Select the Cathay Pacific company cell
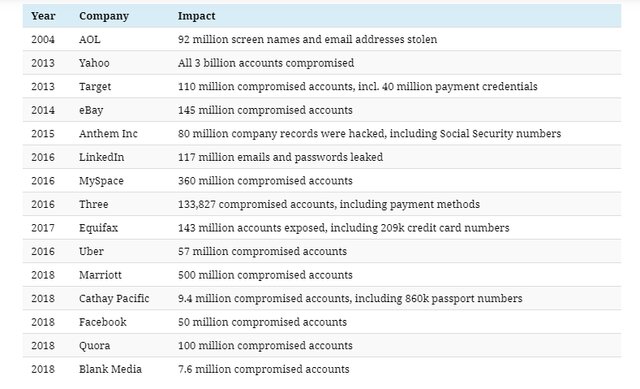The image size is (640, 389). click(x=114, y=299)
